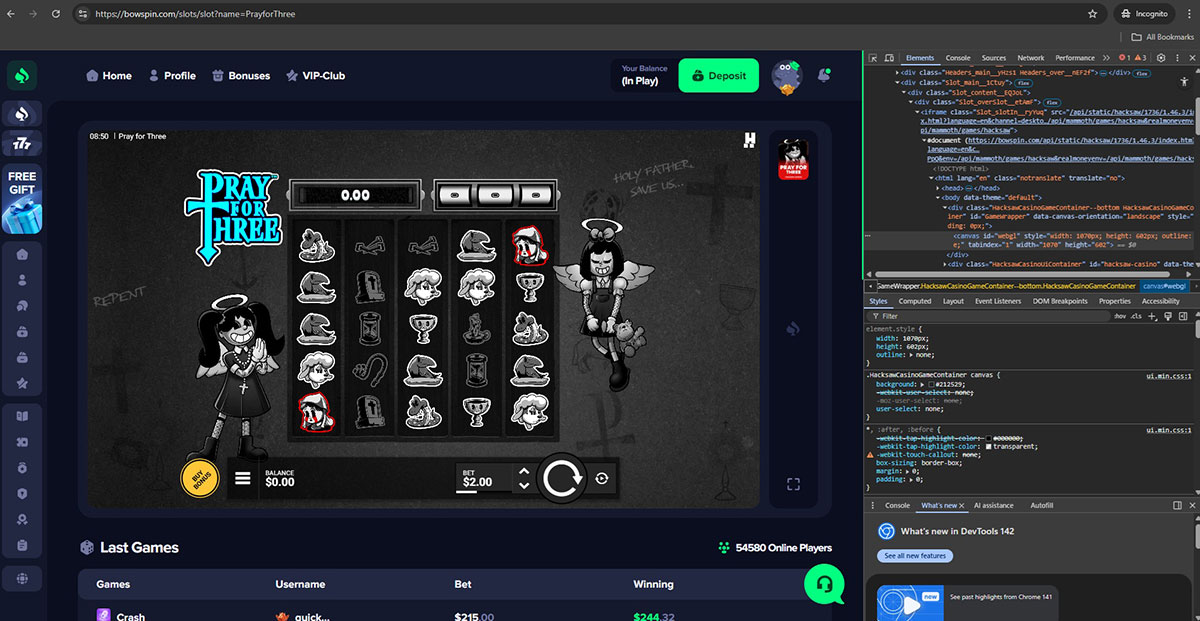Toggle element state with :hov
Image resolution: width=1200 pixels, height=621 pixels.
coord(1119,316)
